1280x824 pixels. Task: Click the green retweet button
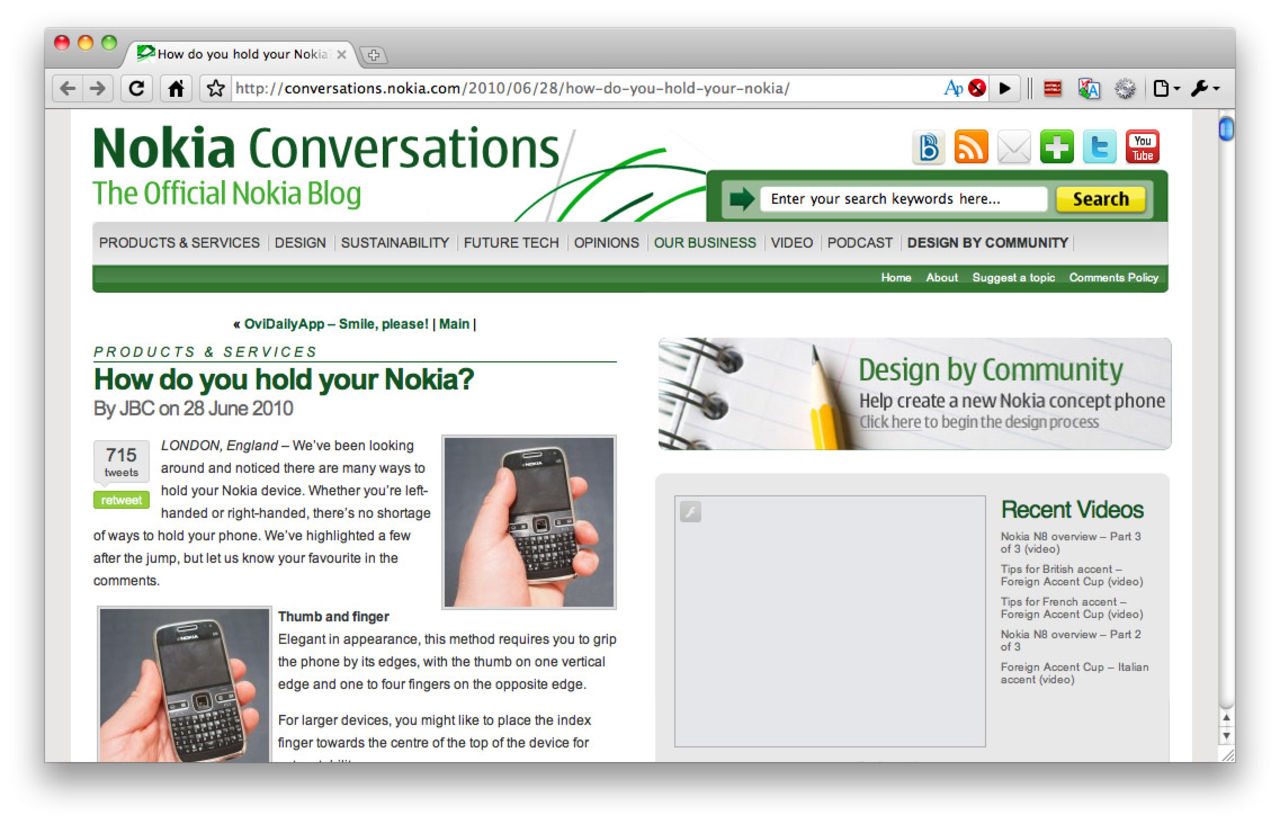[121, 500]
